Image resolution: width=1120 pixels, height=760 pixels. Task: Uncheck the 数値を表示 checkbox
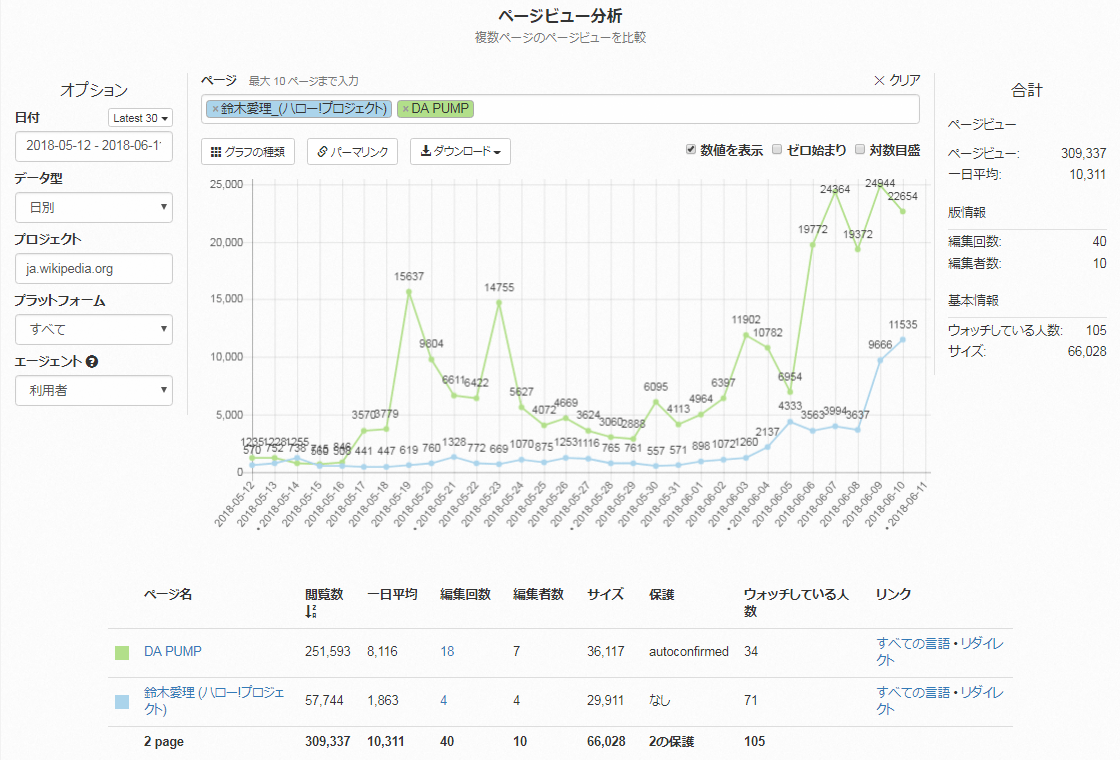click(691, 149)
